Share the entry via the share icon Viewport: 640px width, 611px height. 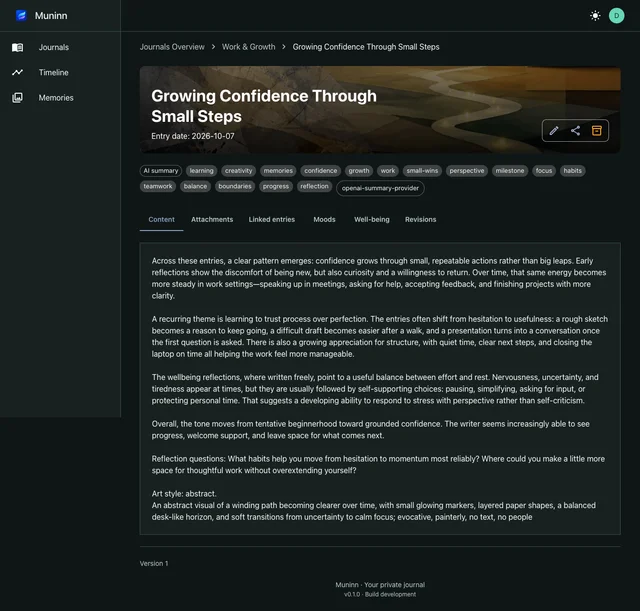pos(575,131)
